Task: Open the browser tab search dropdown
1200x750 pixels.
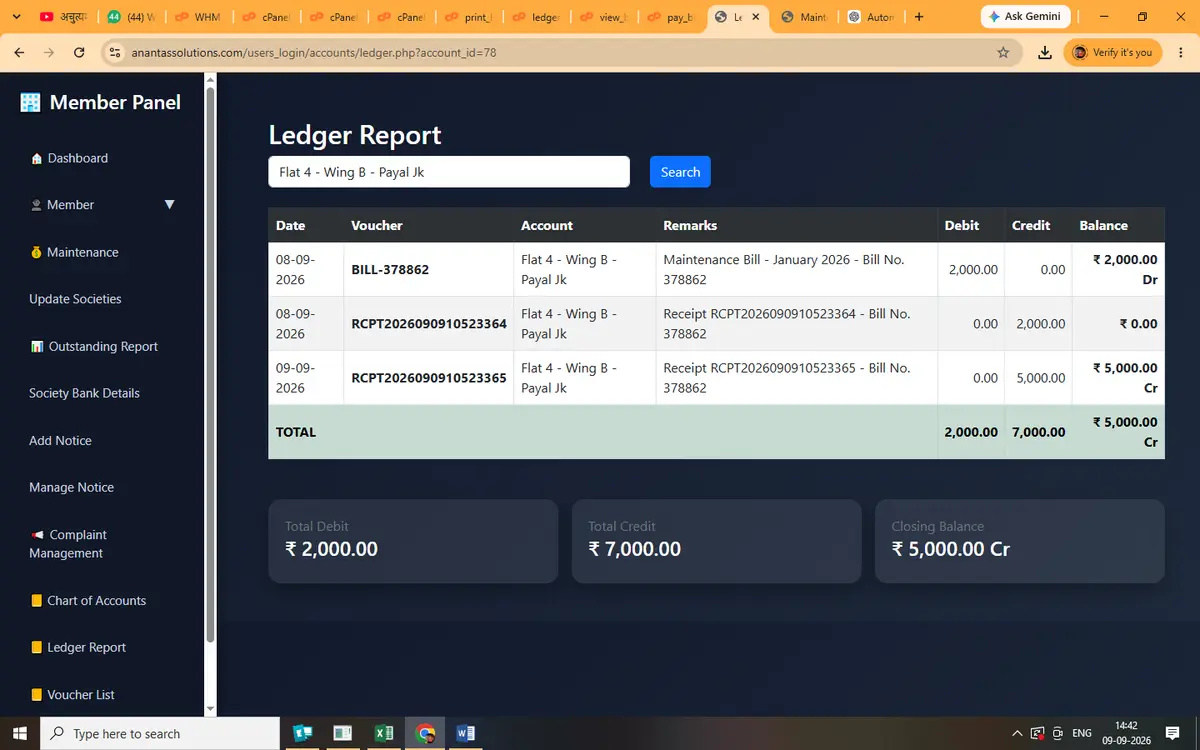Action: (x=16, y=17)
